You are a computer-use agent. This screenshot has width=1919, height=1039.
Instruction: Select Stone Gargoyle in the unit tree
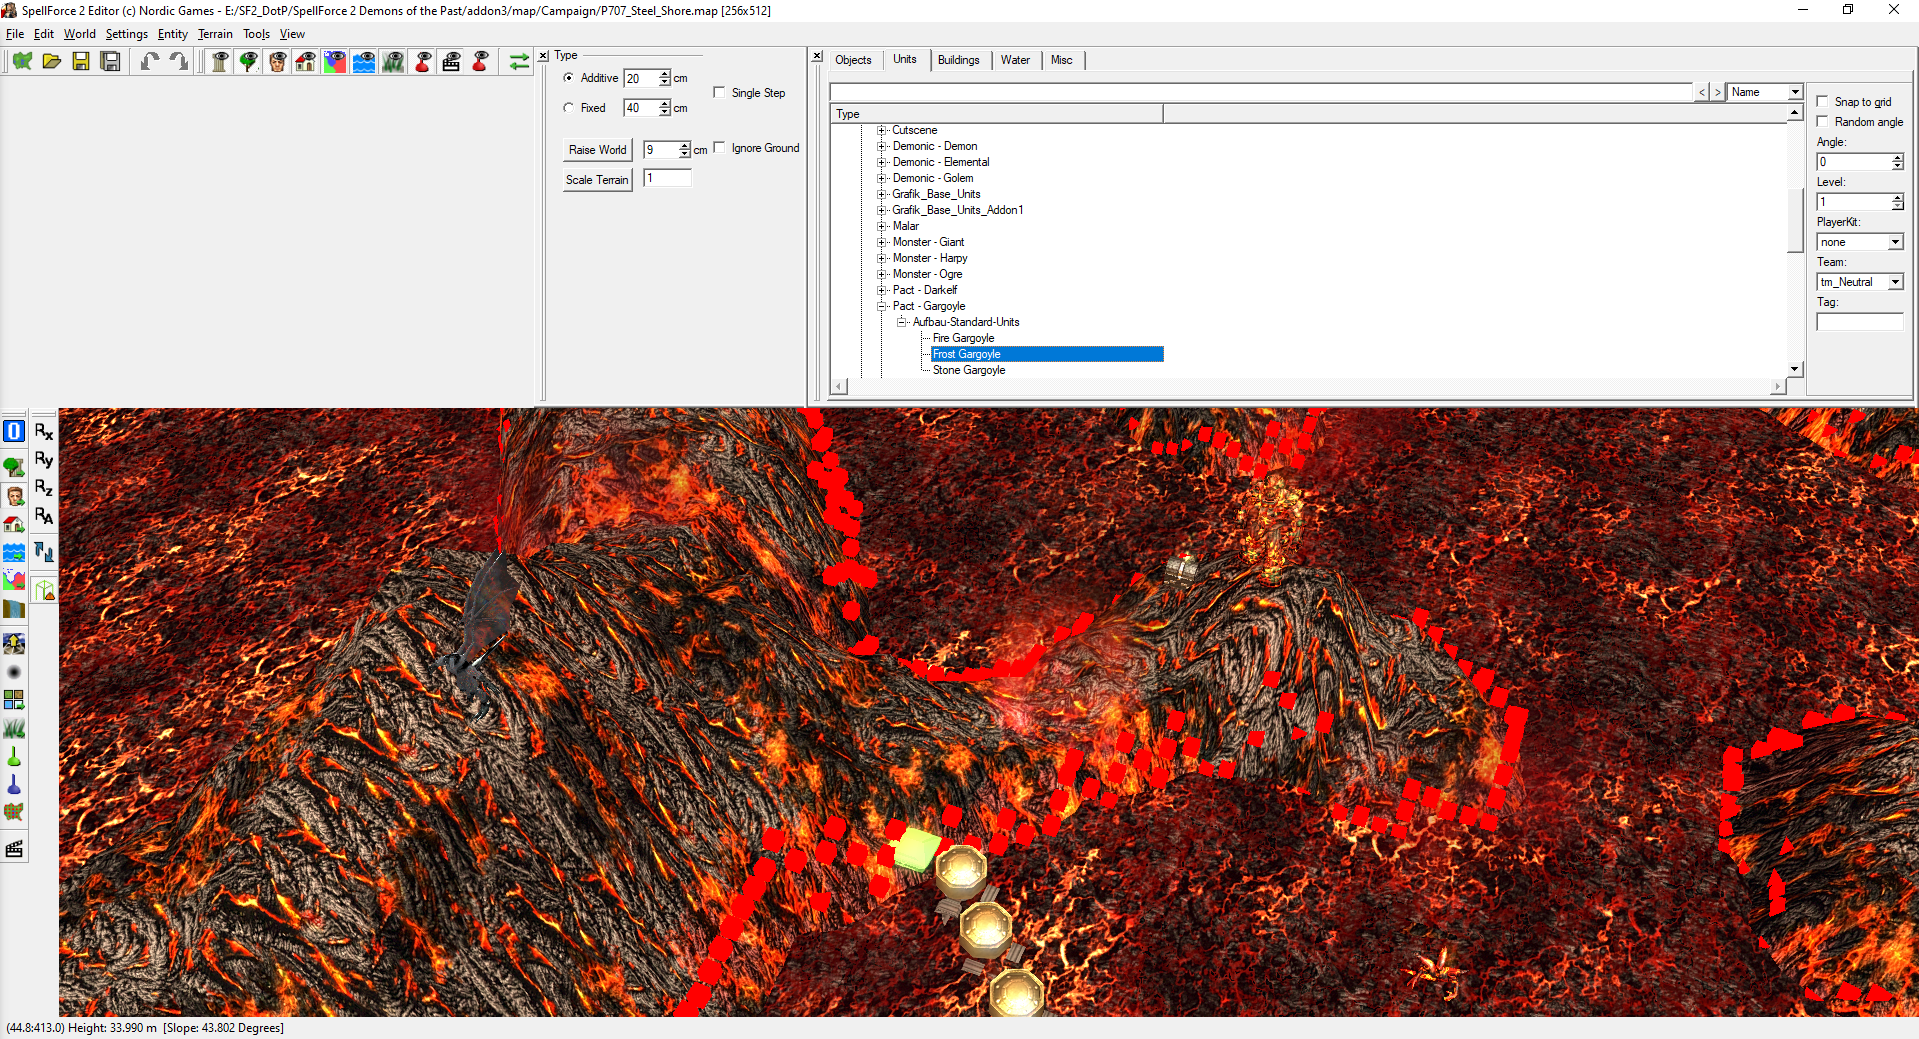click(969, 370)
